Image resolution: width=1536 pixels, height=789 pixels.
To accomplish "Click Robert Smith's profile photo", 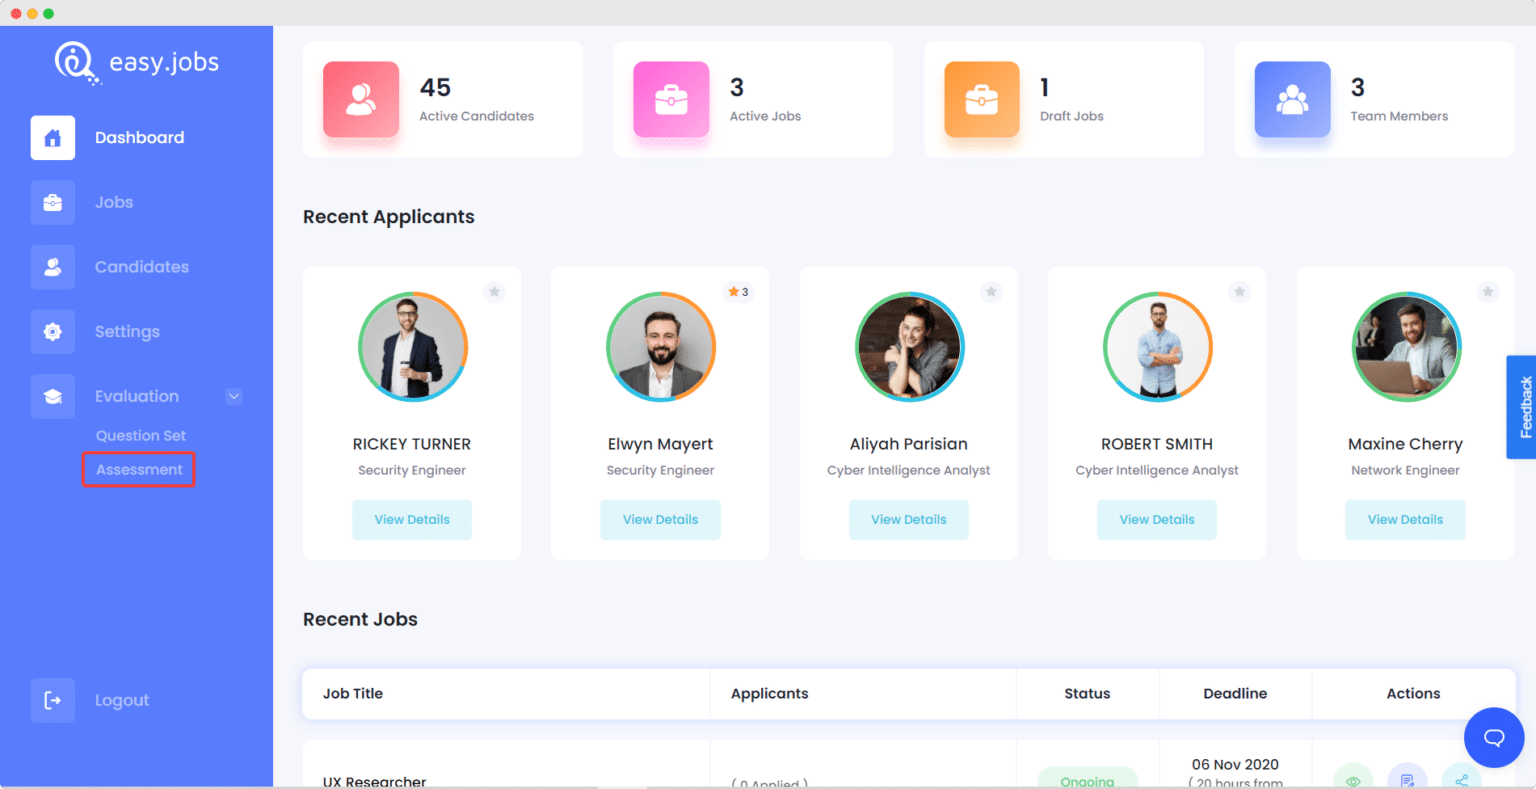I will click(x=1157, y=347).
